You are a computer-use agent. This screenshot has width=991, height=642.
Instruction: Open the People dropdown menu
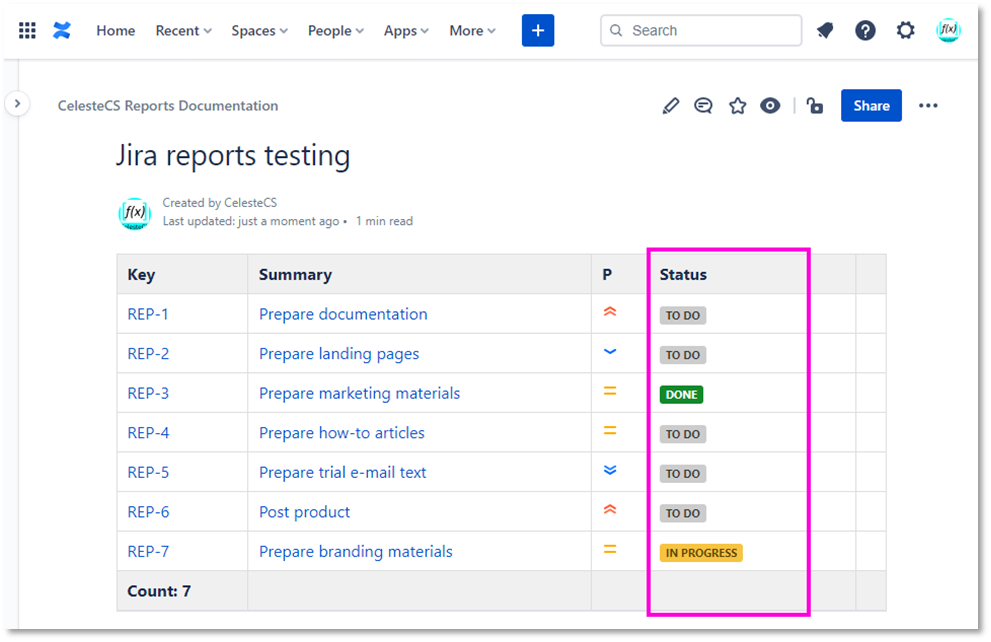pyautogui.click(x=336, y=30)
